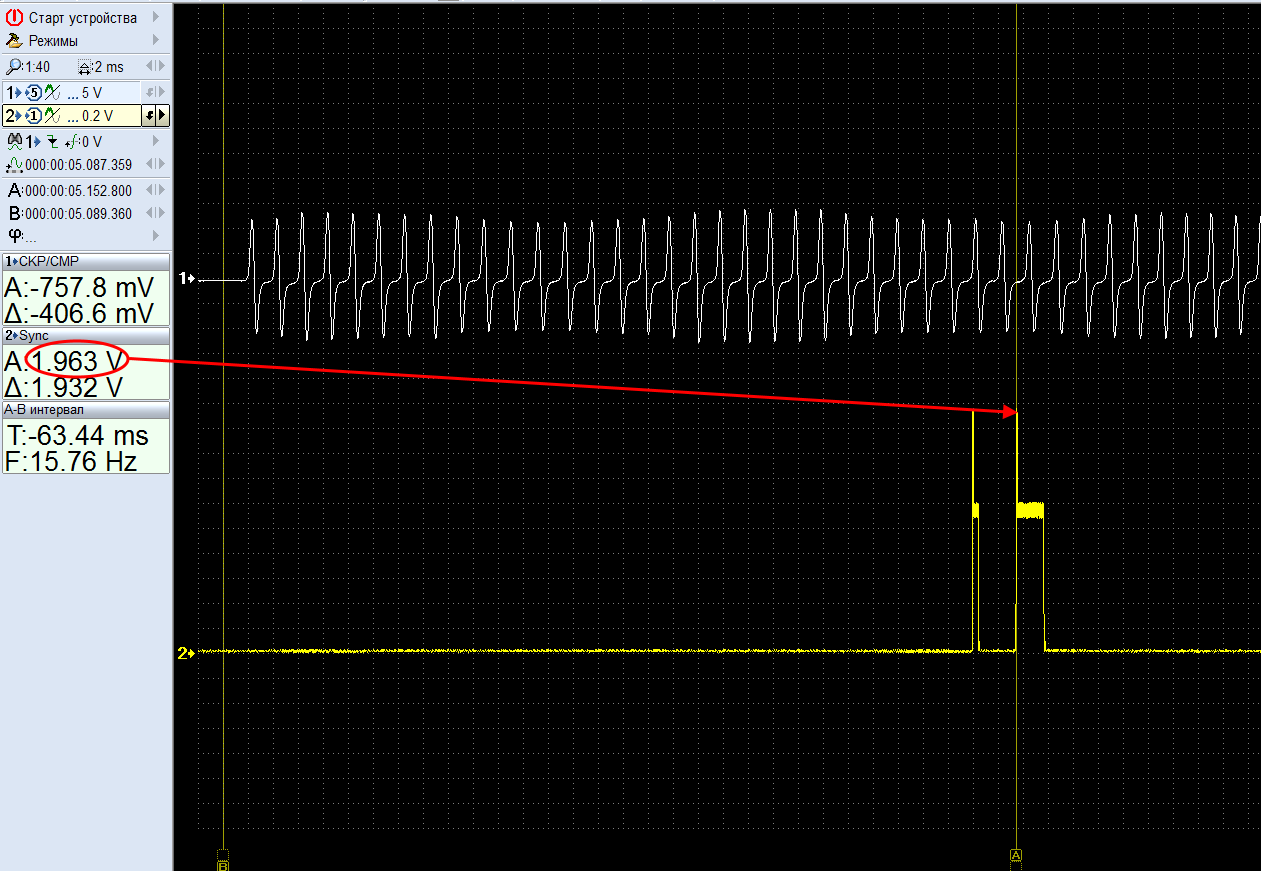
Task: Click channel 1 waveform coupling icon
Action: tap(53, 92)
